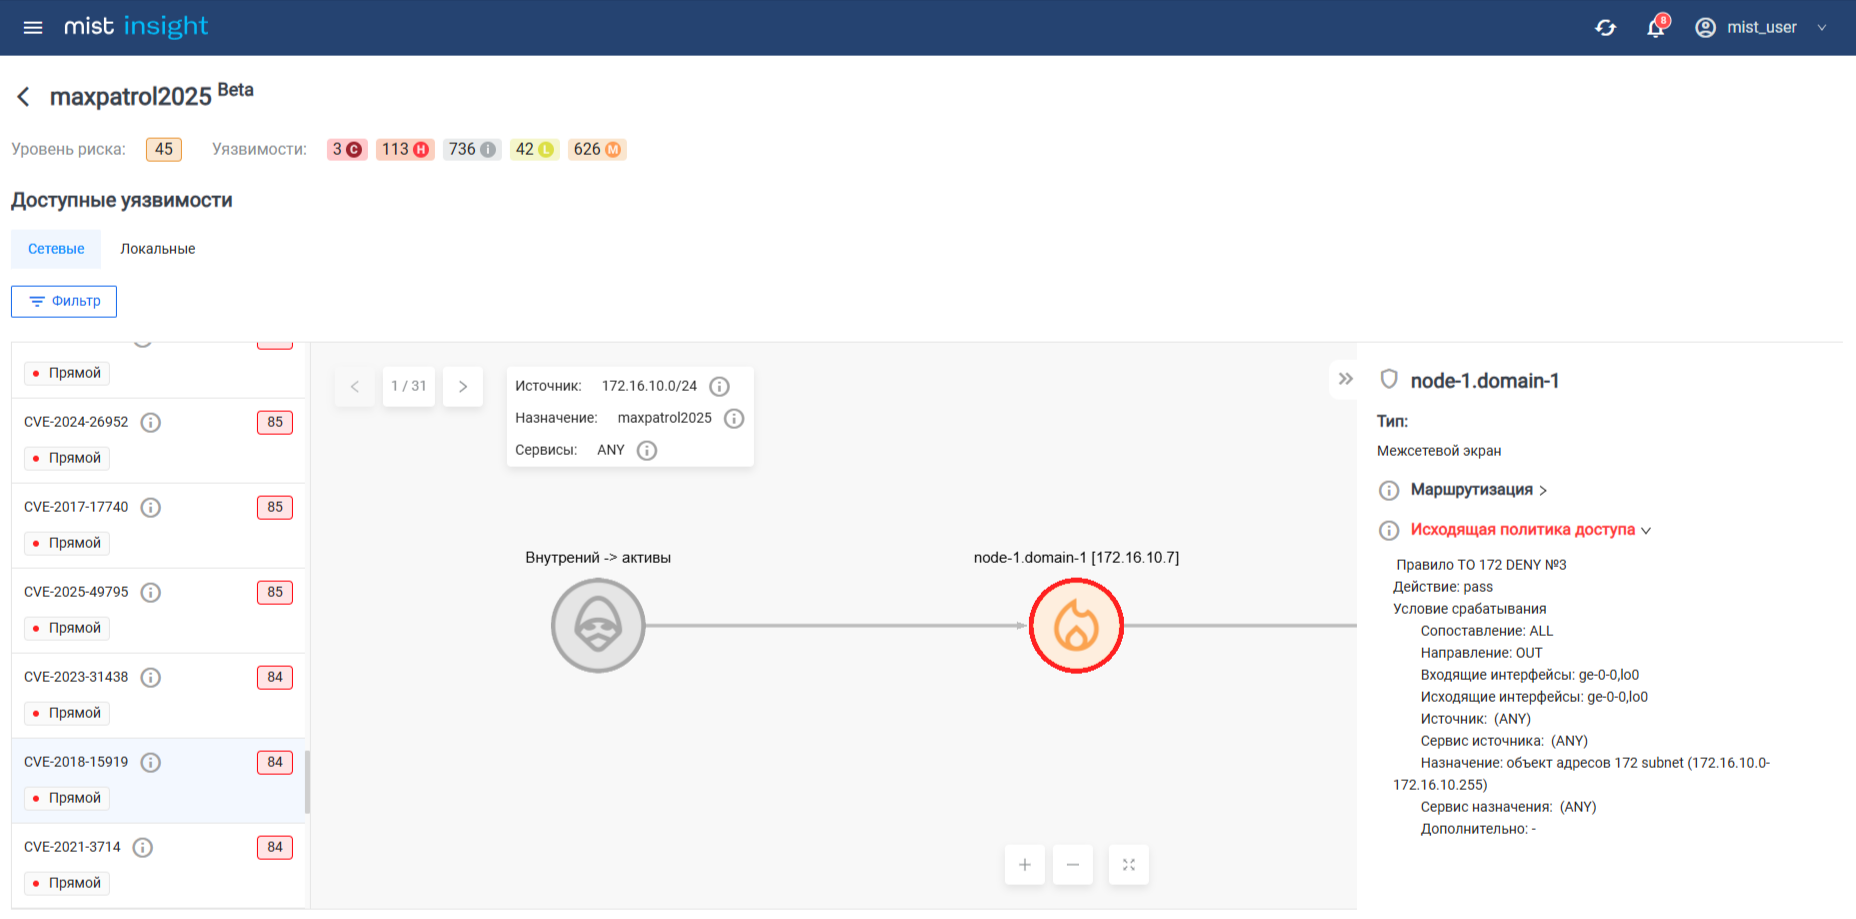Image resolution: width=1856 pixels, height=919 pixels.
Task: Switch to the Сетевые tab
Action: [56, 249]
